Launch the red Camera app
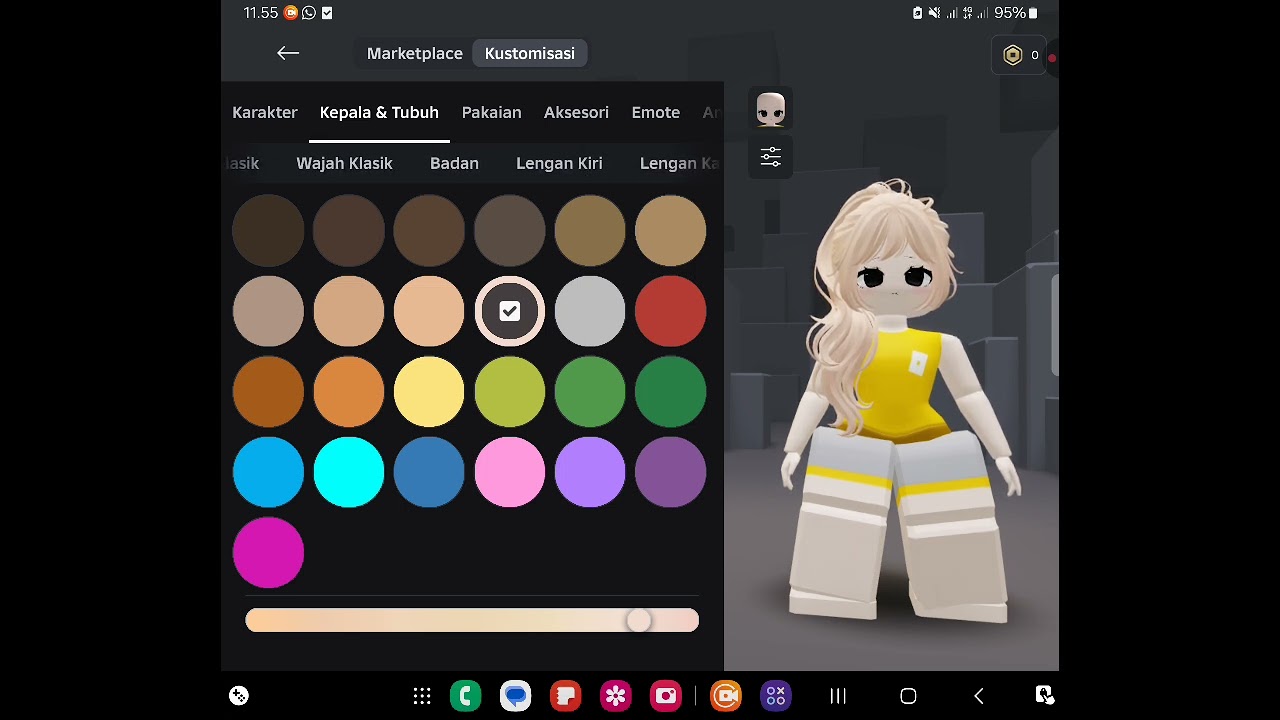The width and height of the screenshot is (1280, 720). pyautogui.click(x=665, y=696)
